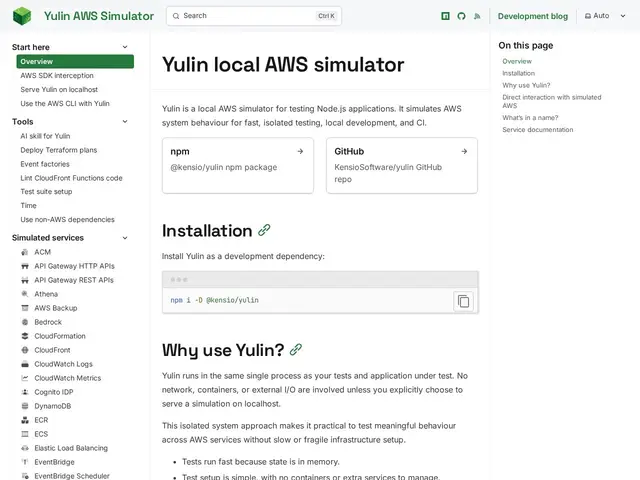
Task: Jump to Service documentation section
Action: tap(538, 130)
